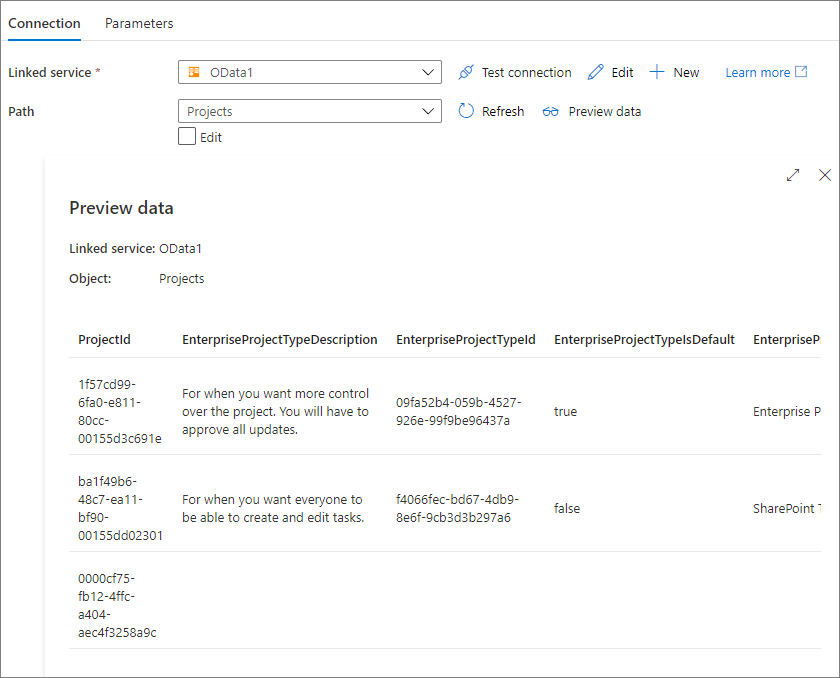Click the ProjectId column header
The image size is (840, 678).
click(104, 339)
